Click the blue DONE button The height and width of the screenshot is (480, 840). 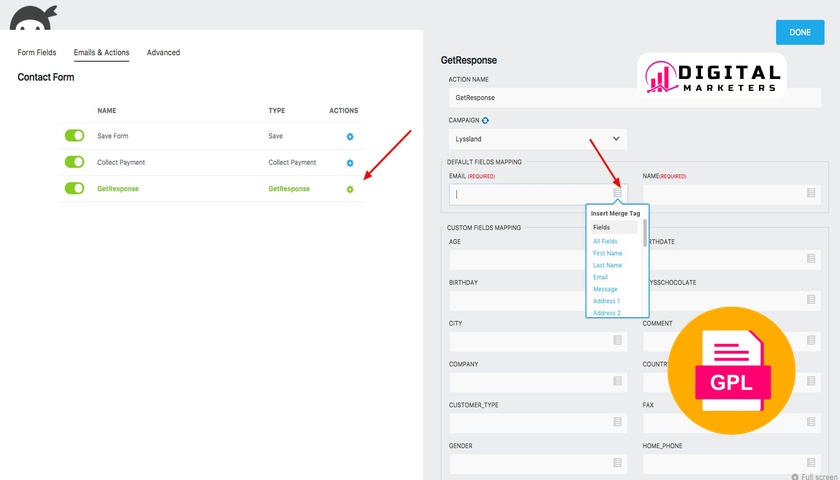[x=800, y=32]
